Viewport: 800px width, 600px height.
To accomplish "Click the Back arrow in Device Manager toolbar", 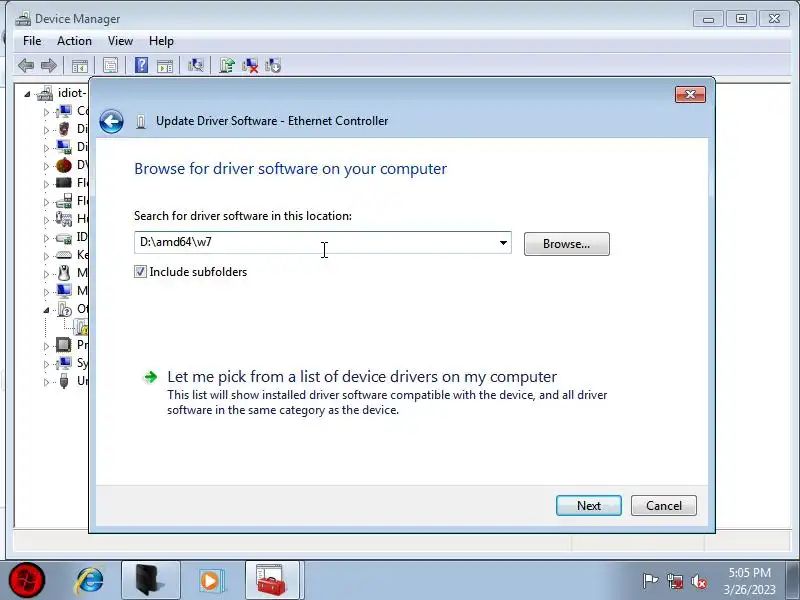I will pos(26,65).
